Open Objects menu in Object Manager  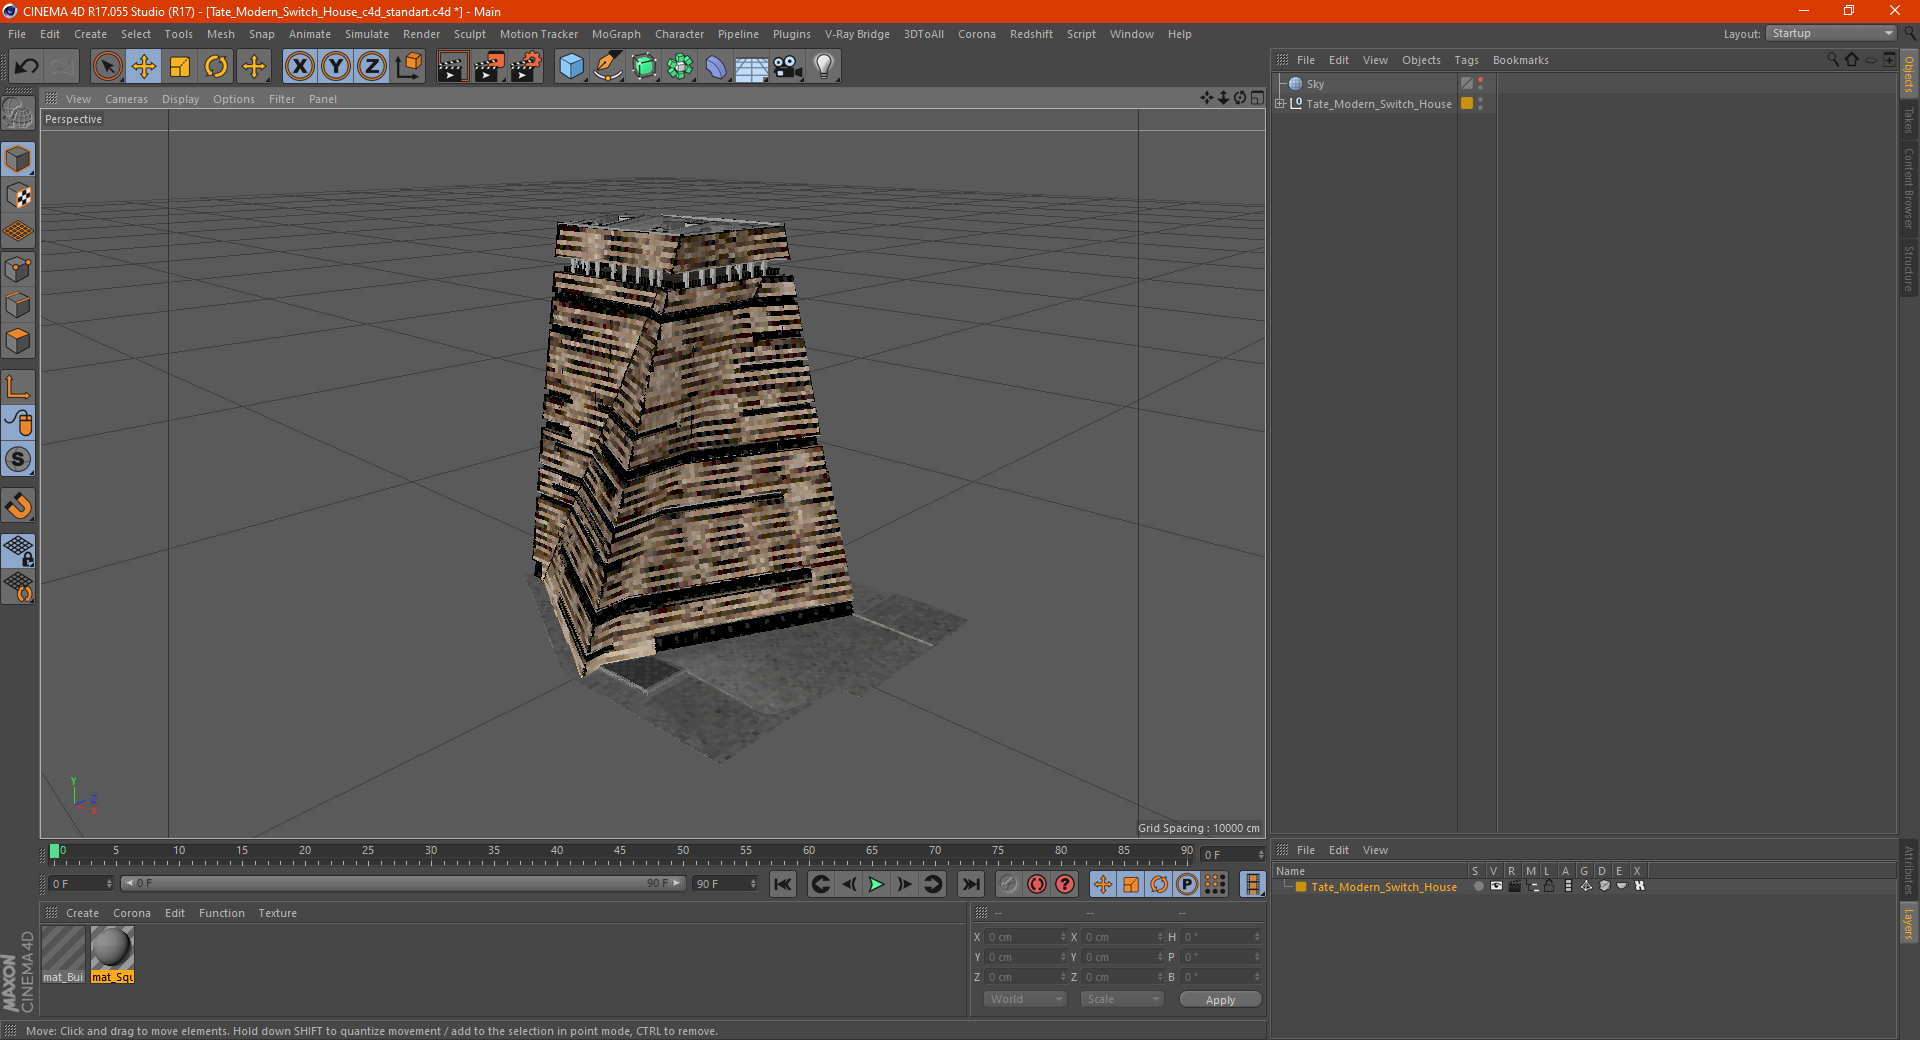pos(1421,60)
